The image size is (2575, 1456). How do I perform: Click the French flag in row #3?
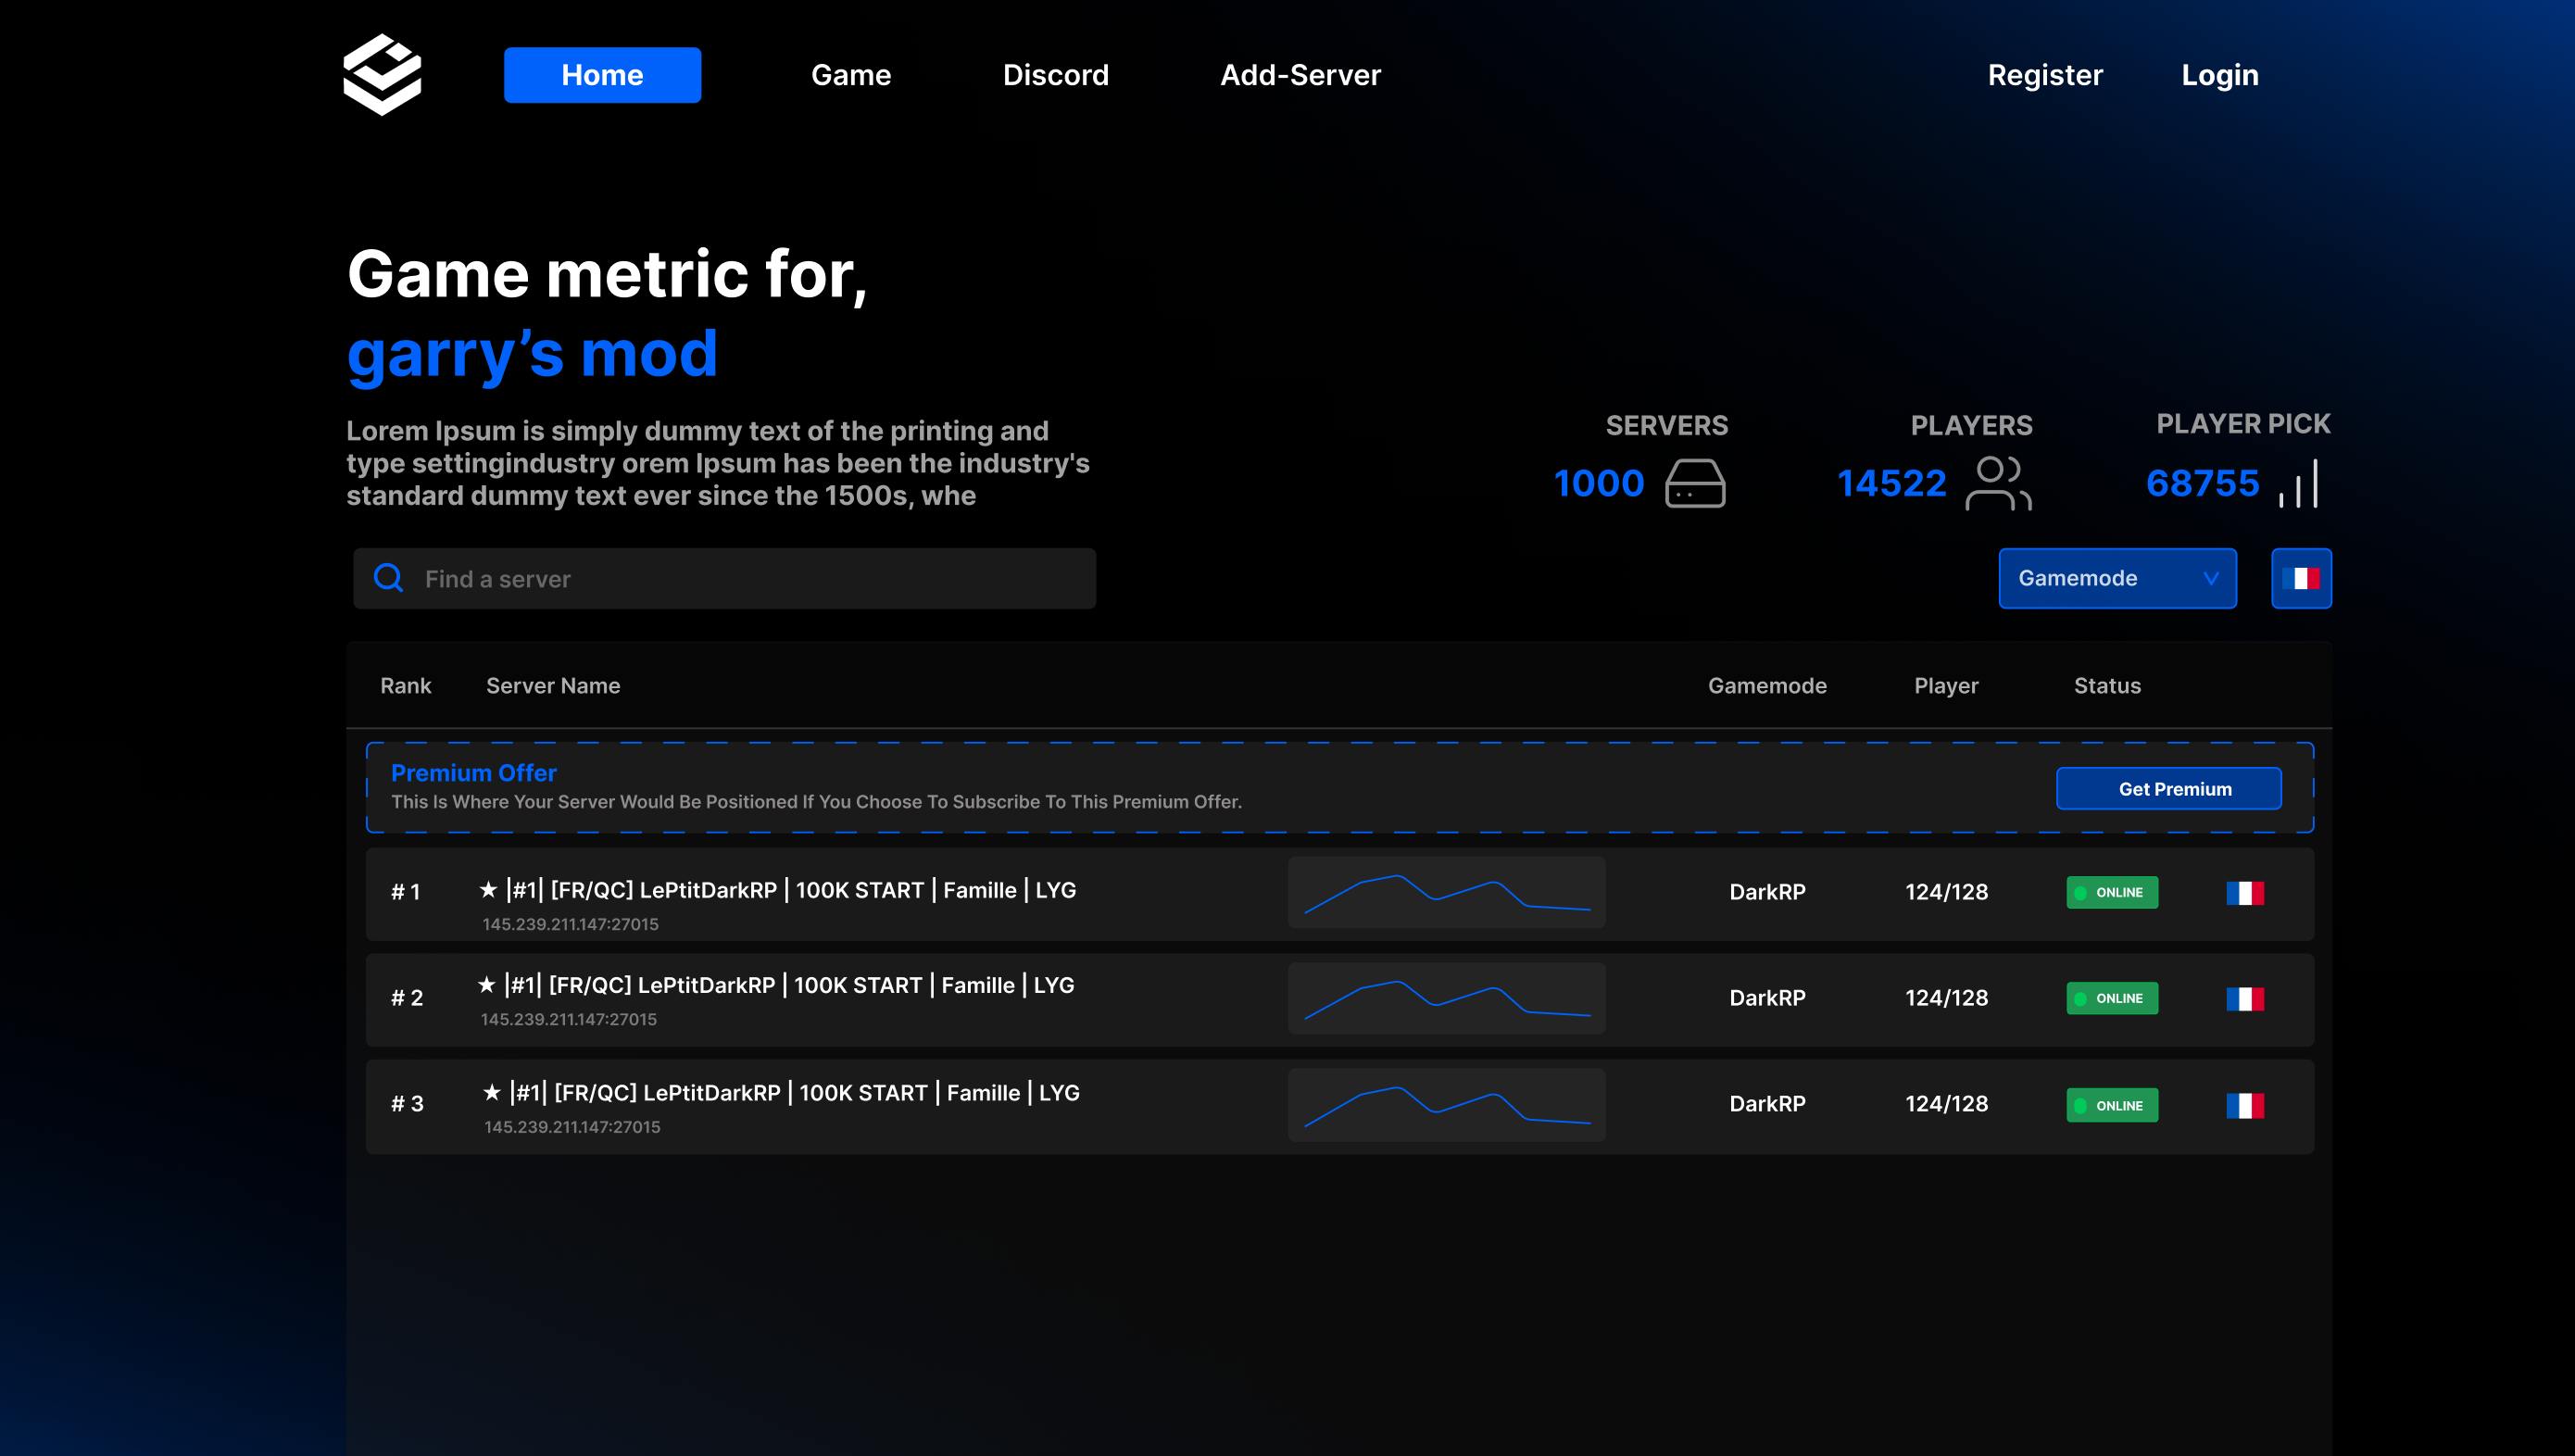pos(2244,1105)
